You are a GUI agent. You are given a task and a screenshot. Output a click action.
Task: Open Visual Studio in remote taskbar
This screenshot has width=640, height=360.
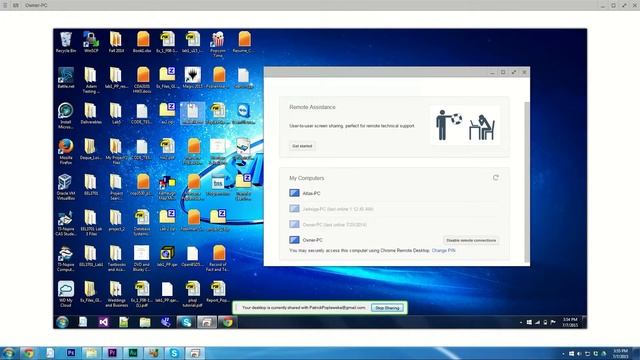[104, 322]
